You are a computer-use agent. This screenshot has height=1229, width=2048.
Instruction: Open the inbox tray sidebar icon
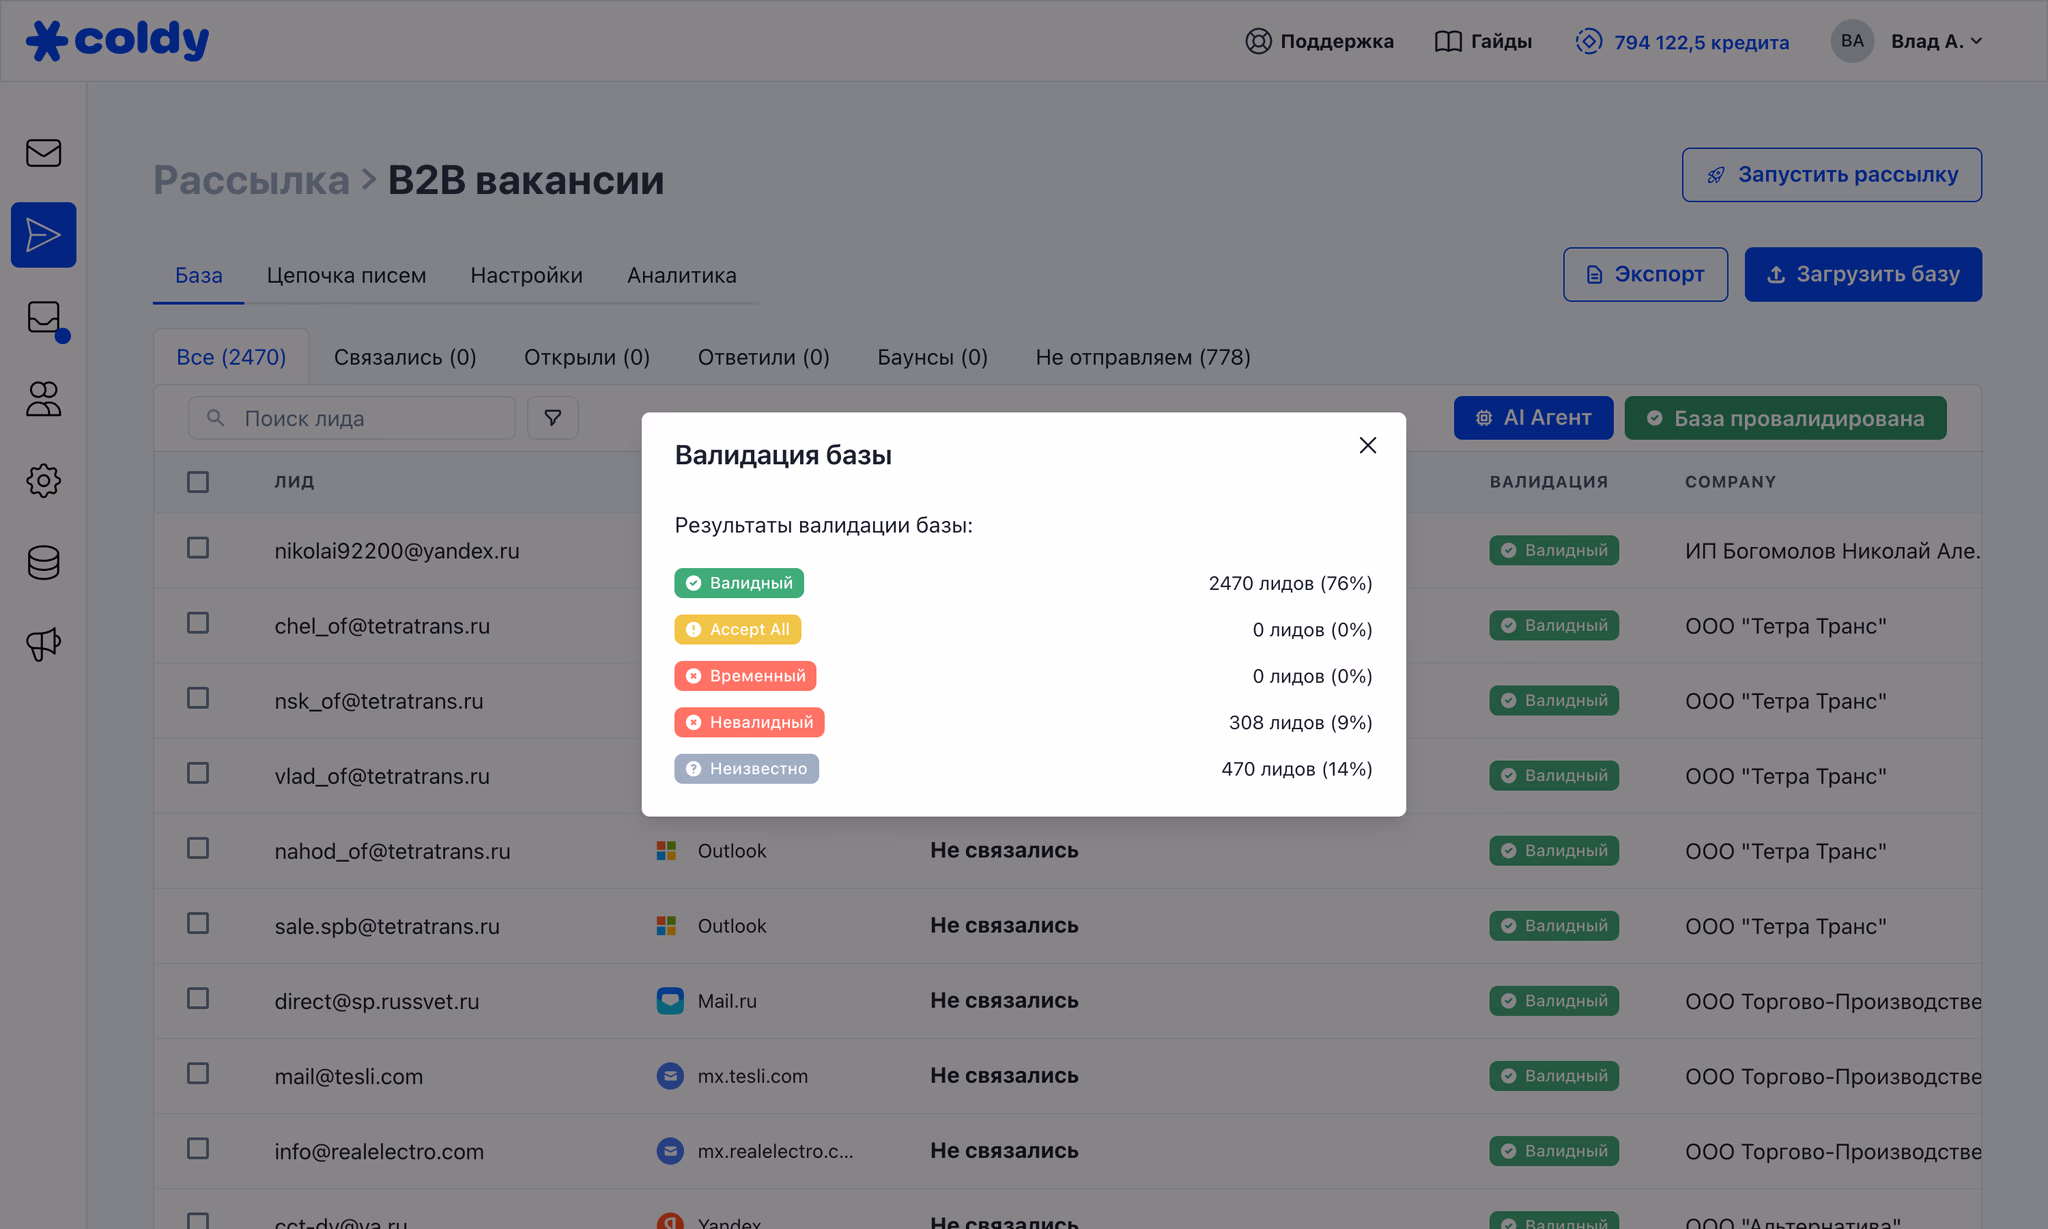44,318
